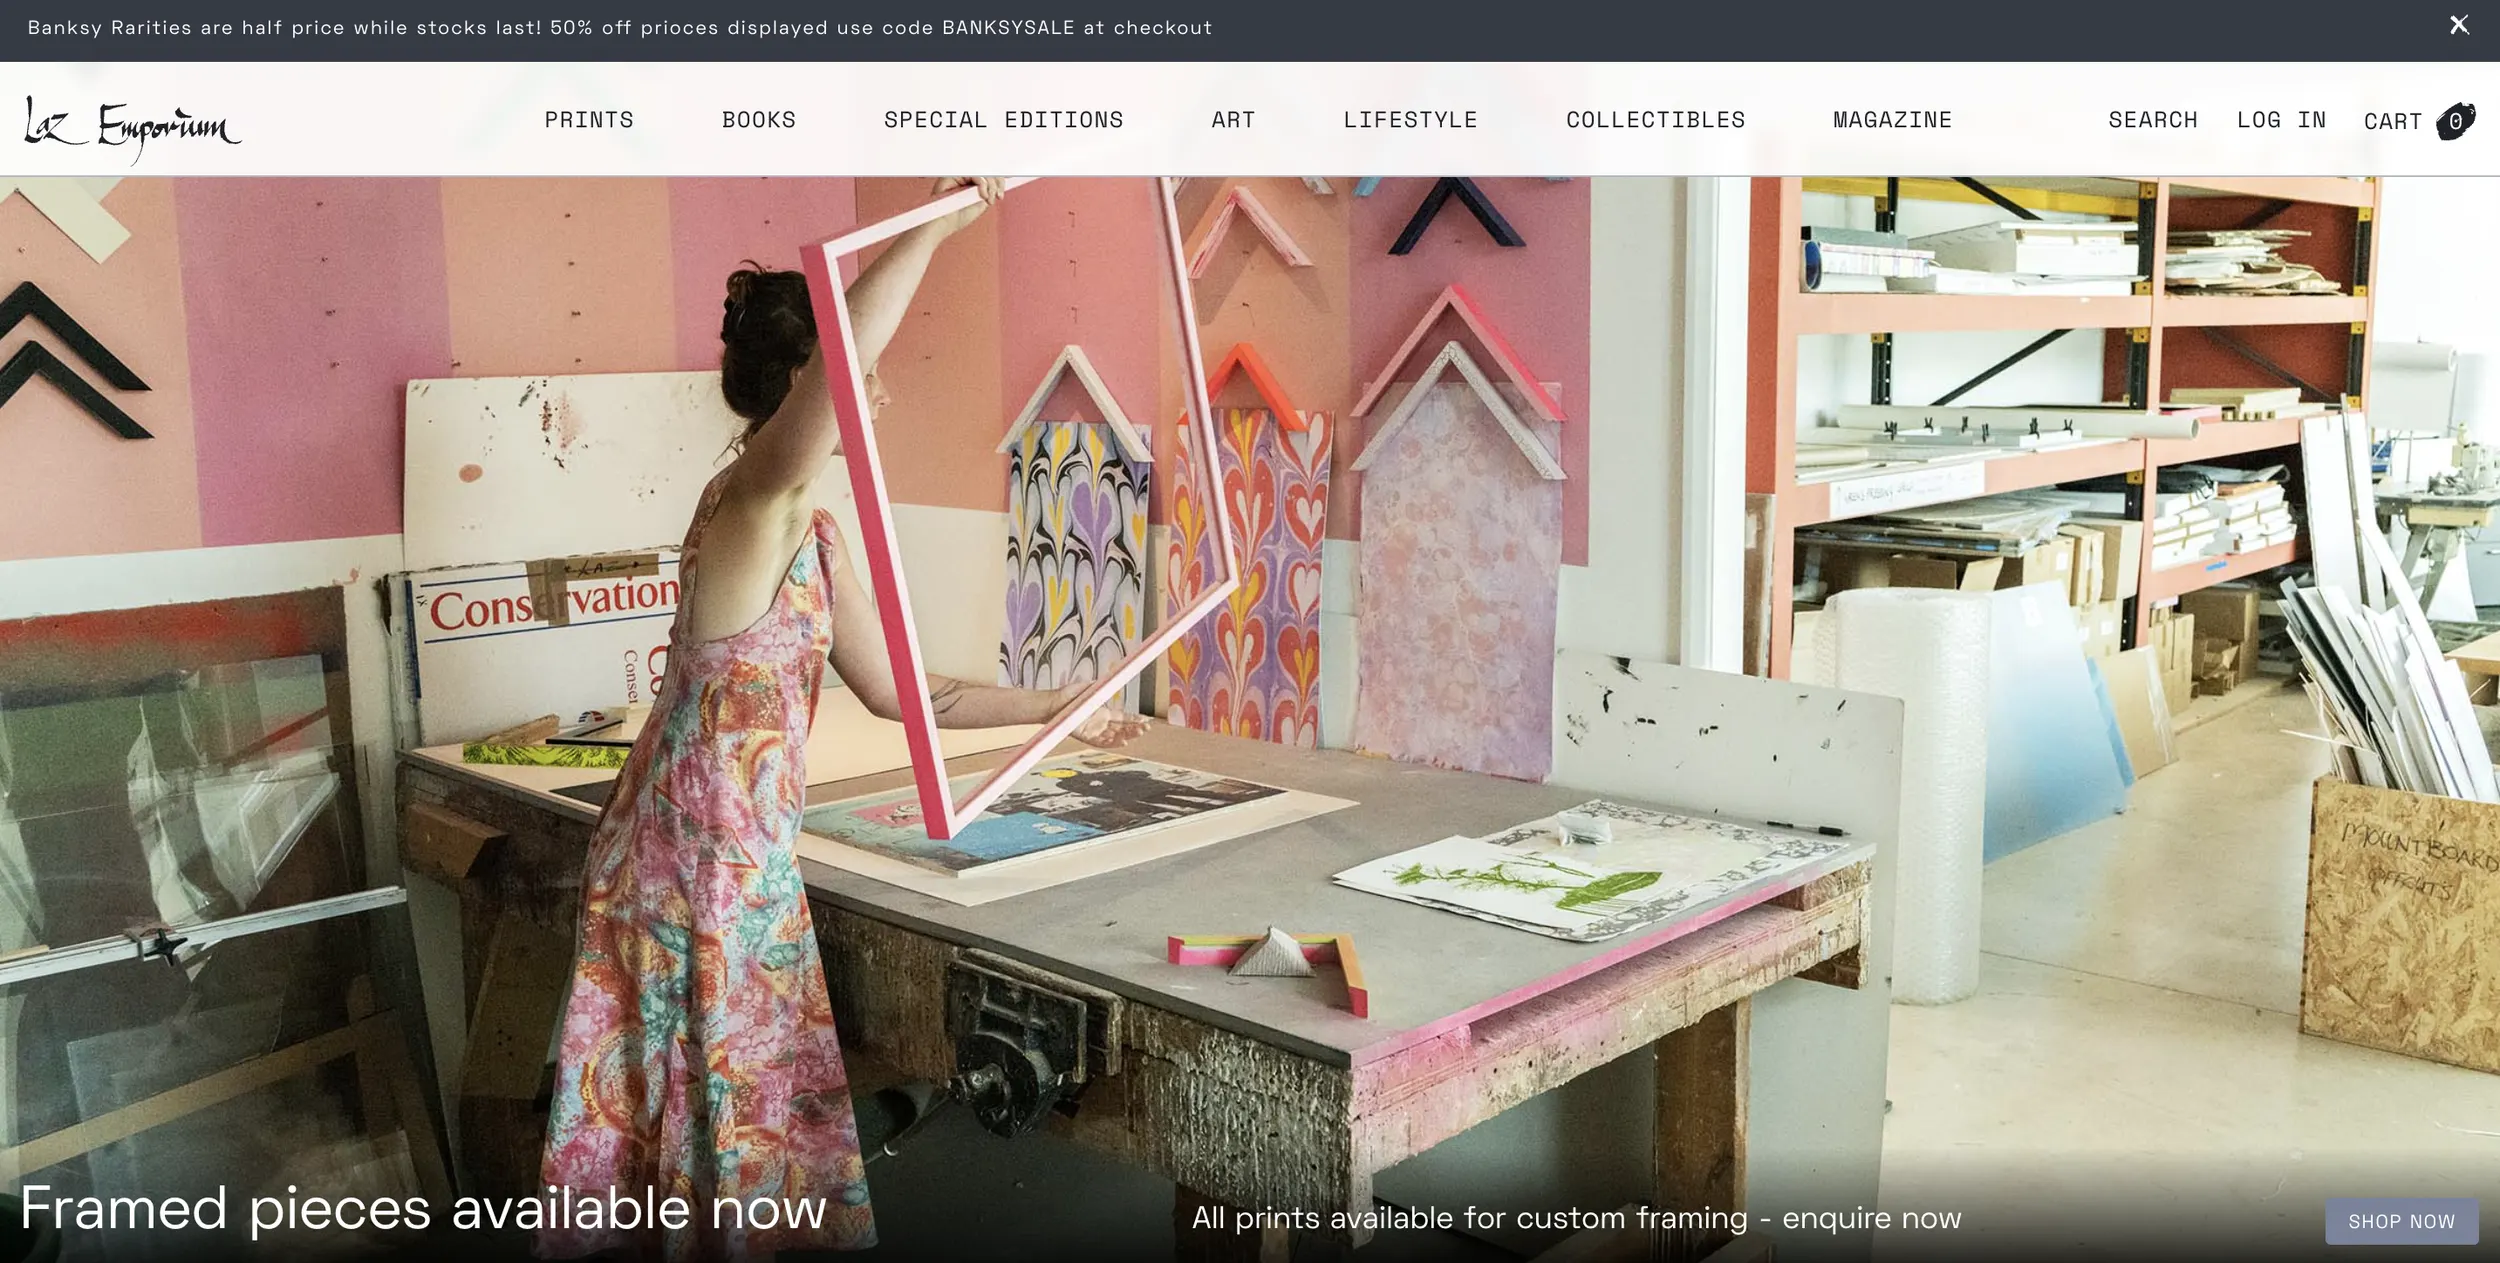Viewport: 2500px width, 1263px height.
Task: Browse the BOOKS section
Action: (x=758, y=121)
